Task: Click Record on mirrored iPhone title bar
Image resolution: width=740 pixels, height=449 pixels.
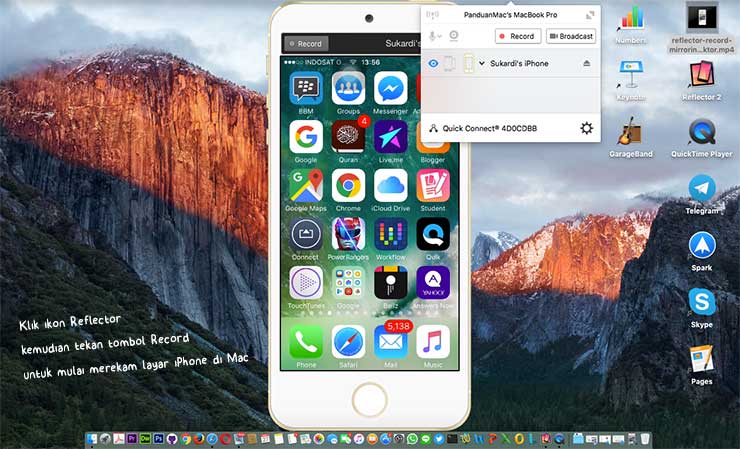Action: (305, 43)
